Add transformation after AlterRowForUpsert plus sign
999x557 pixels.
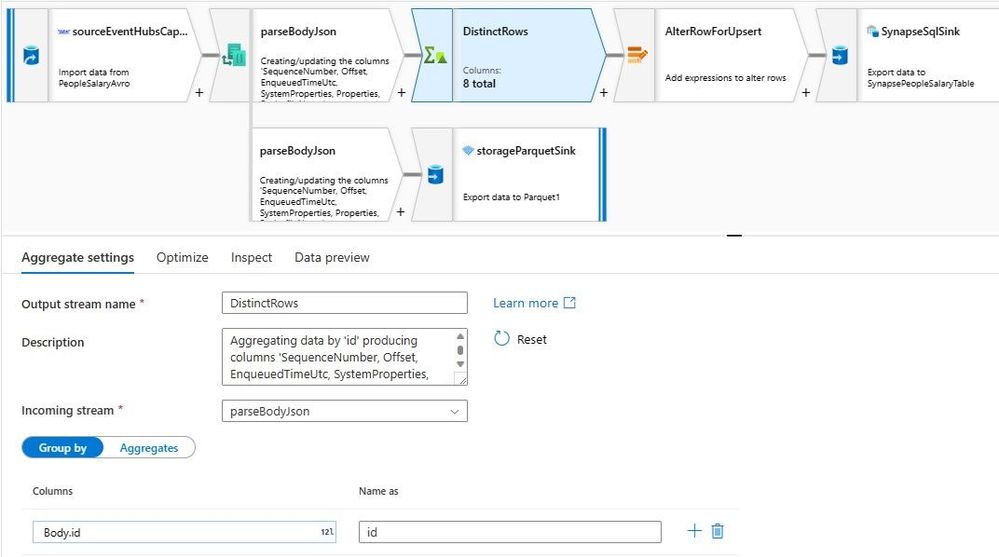coord(805,92)
